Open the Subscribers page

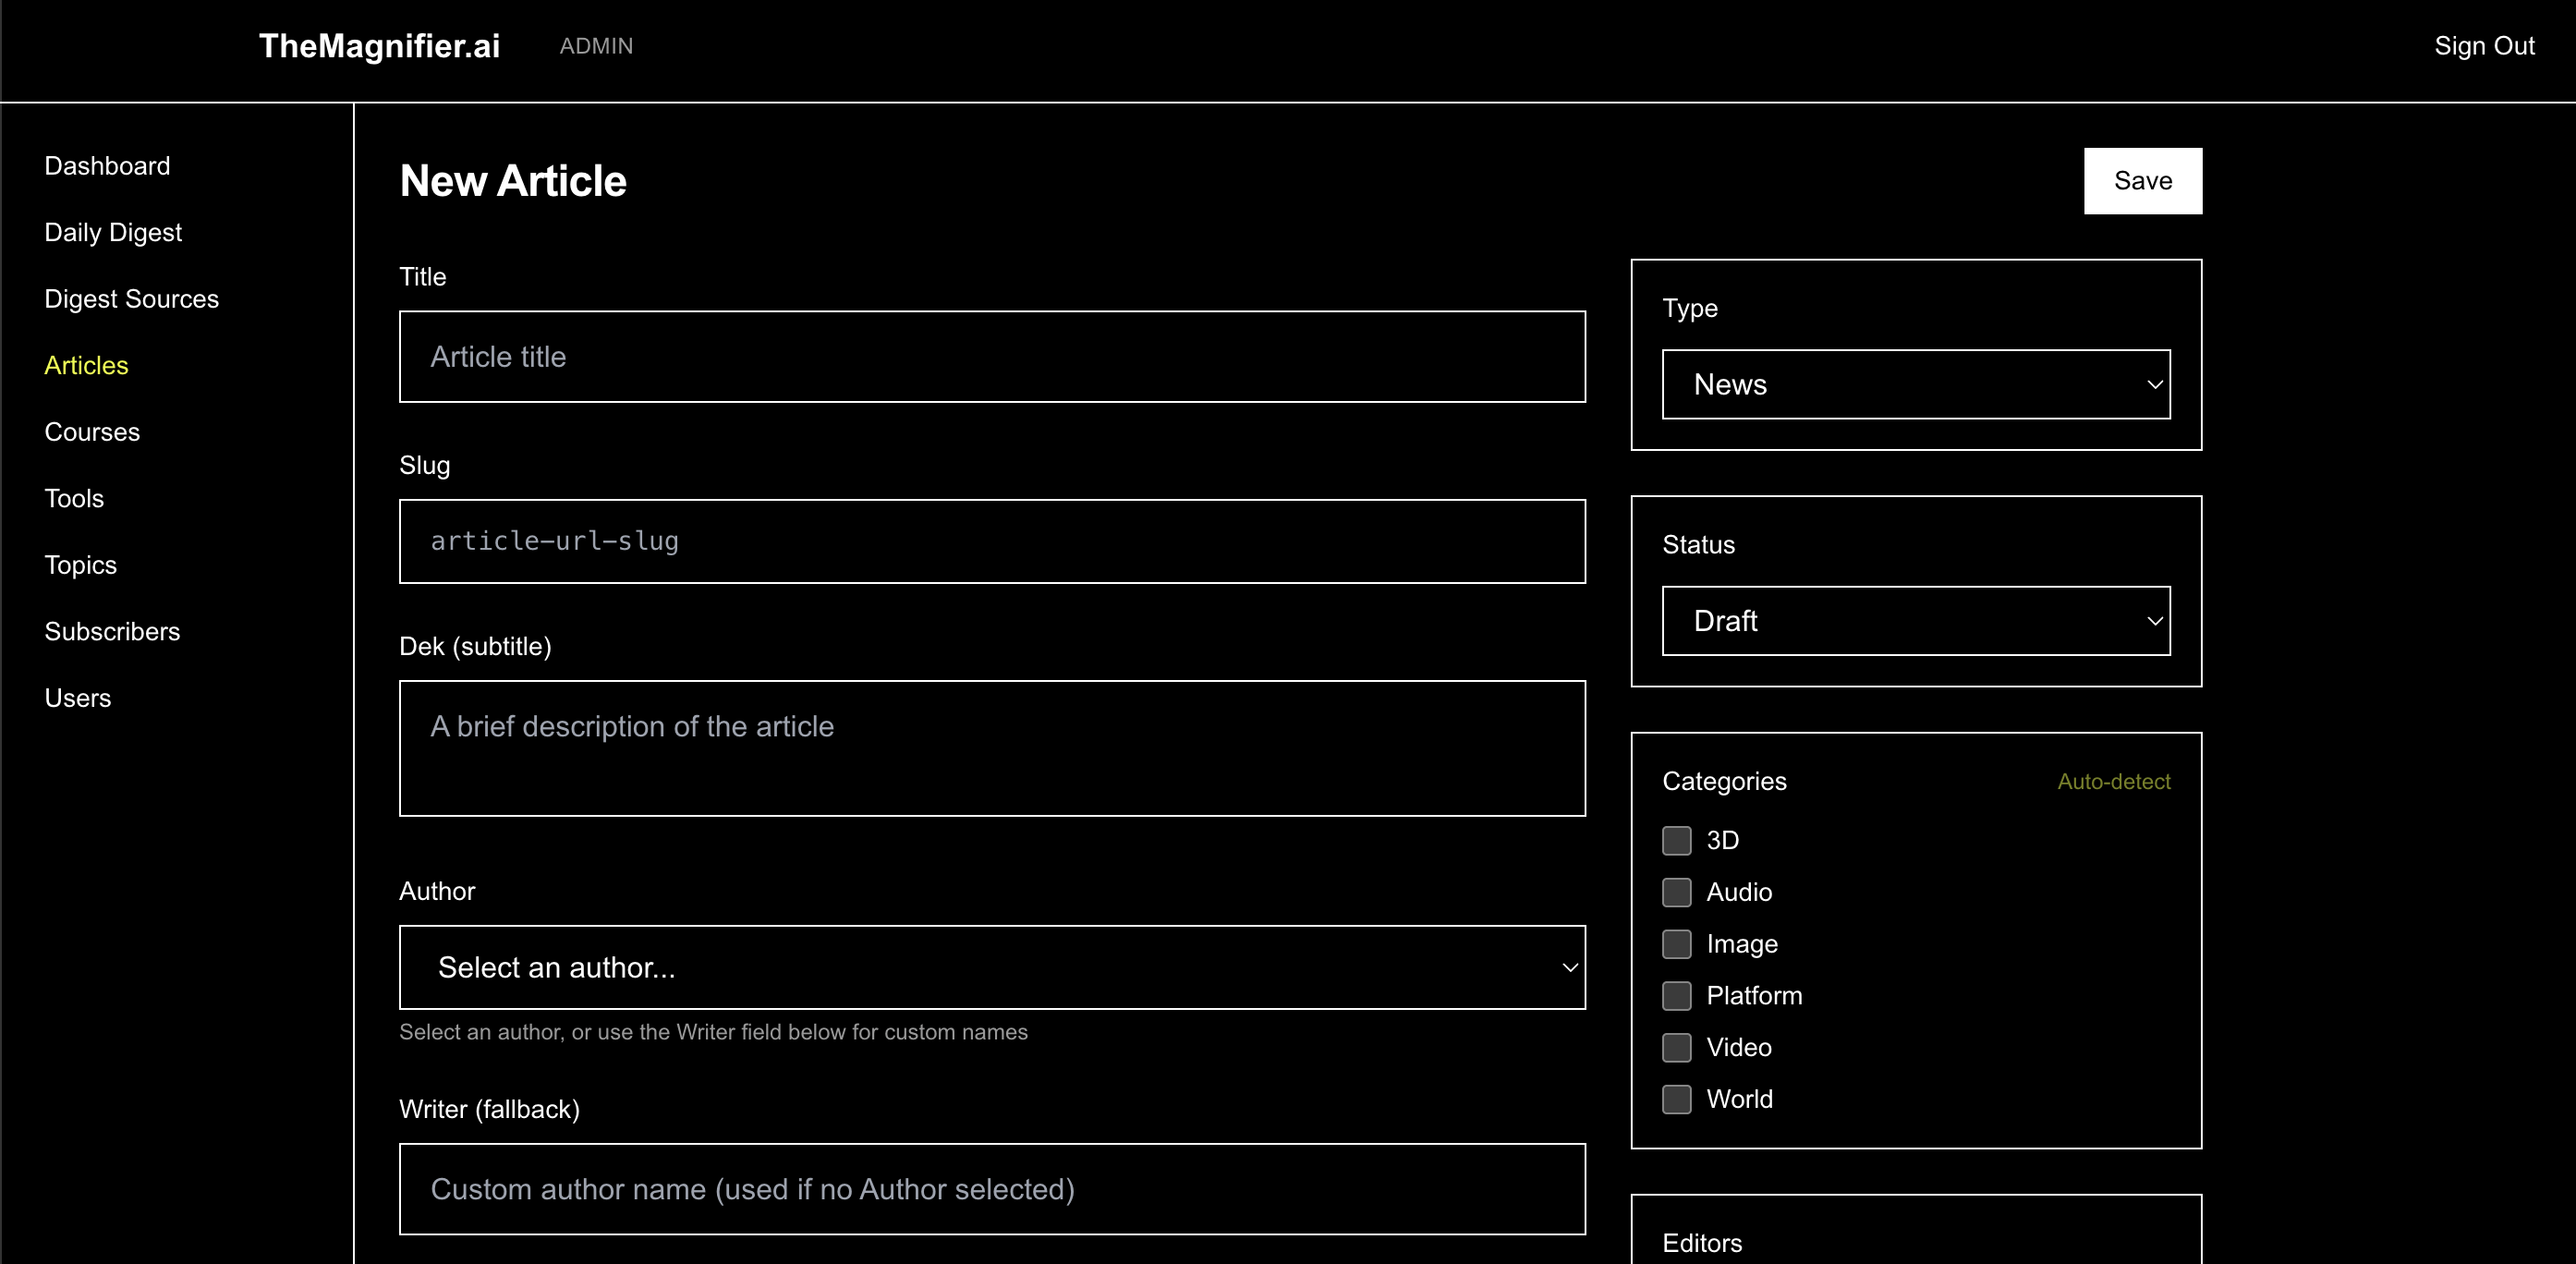[112, 631]
